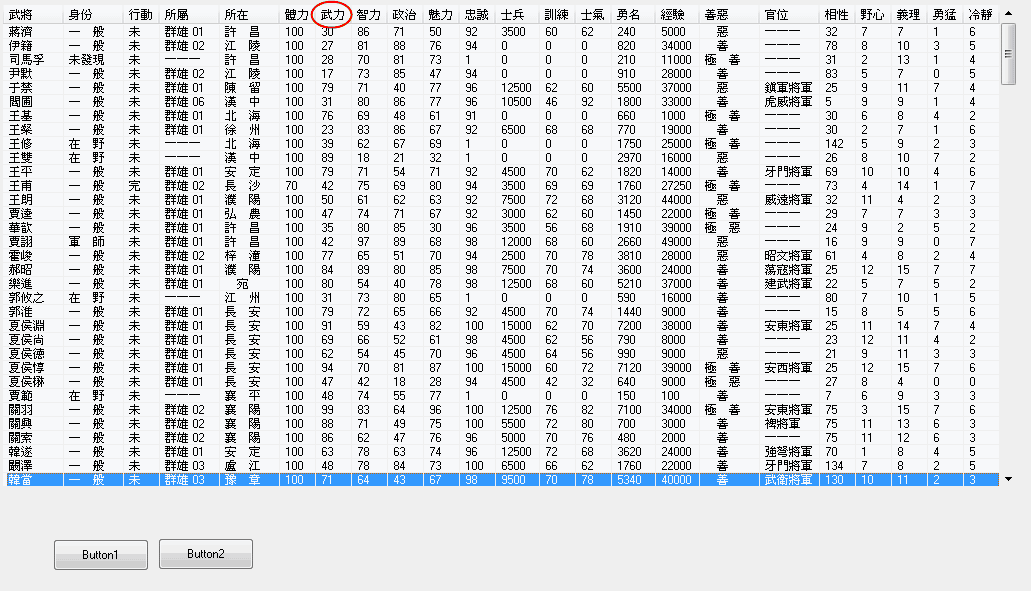Click the 官位 column header
This screenshot has width=1031, height=591.
click(776, 15)
